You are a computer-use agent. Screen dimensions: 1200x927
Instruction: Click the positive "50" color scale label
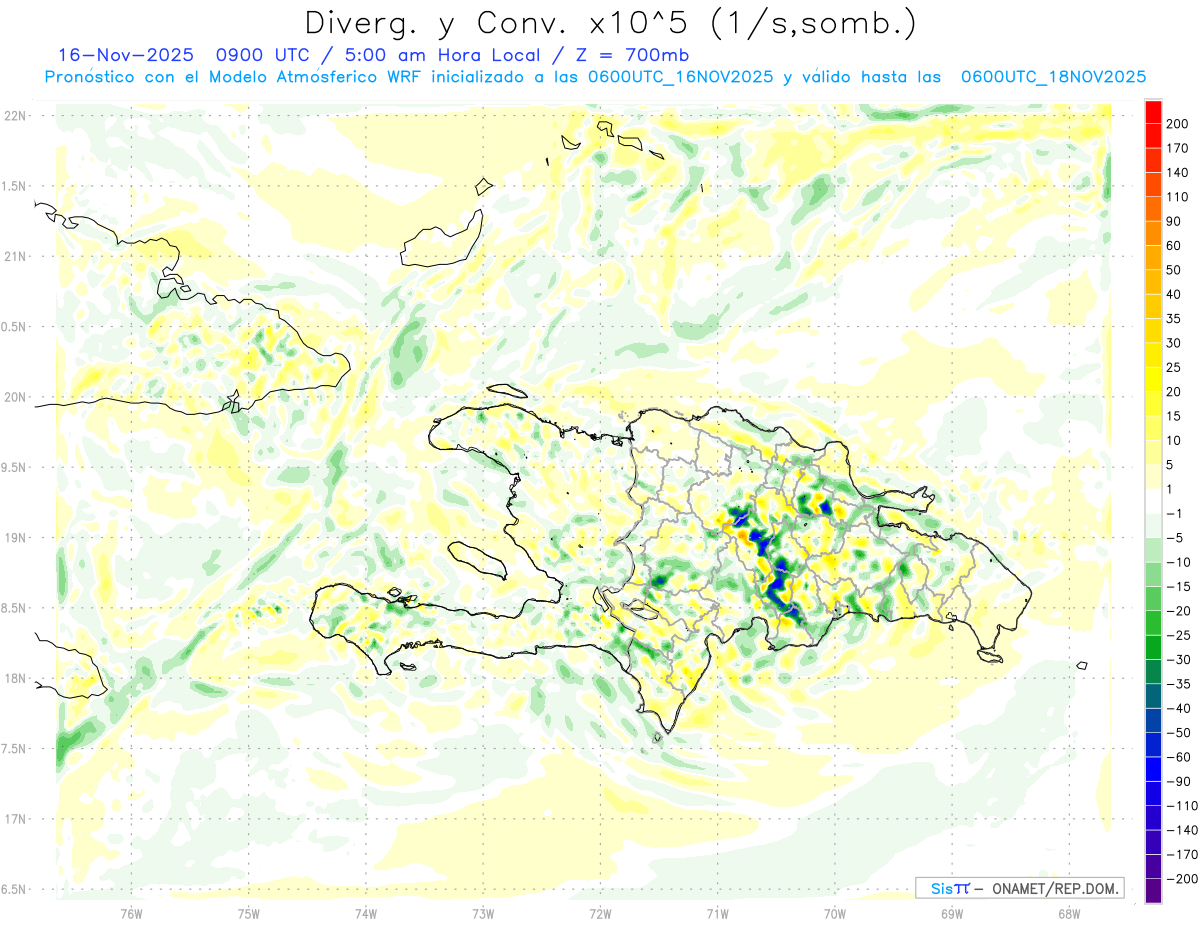(x=1174, y=270)
